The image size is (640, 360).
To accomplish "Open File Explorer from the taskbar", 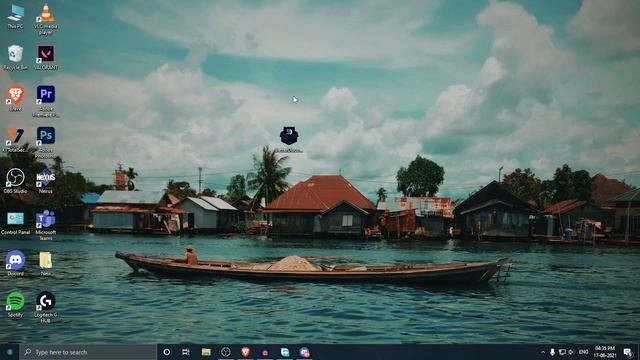I will (x=206, y=352).
